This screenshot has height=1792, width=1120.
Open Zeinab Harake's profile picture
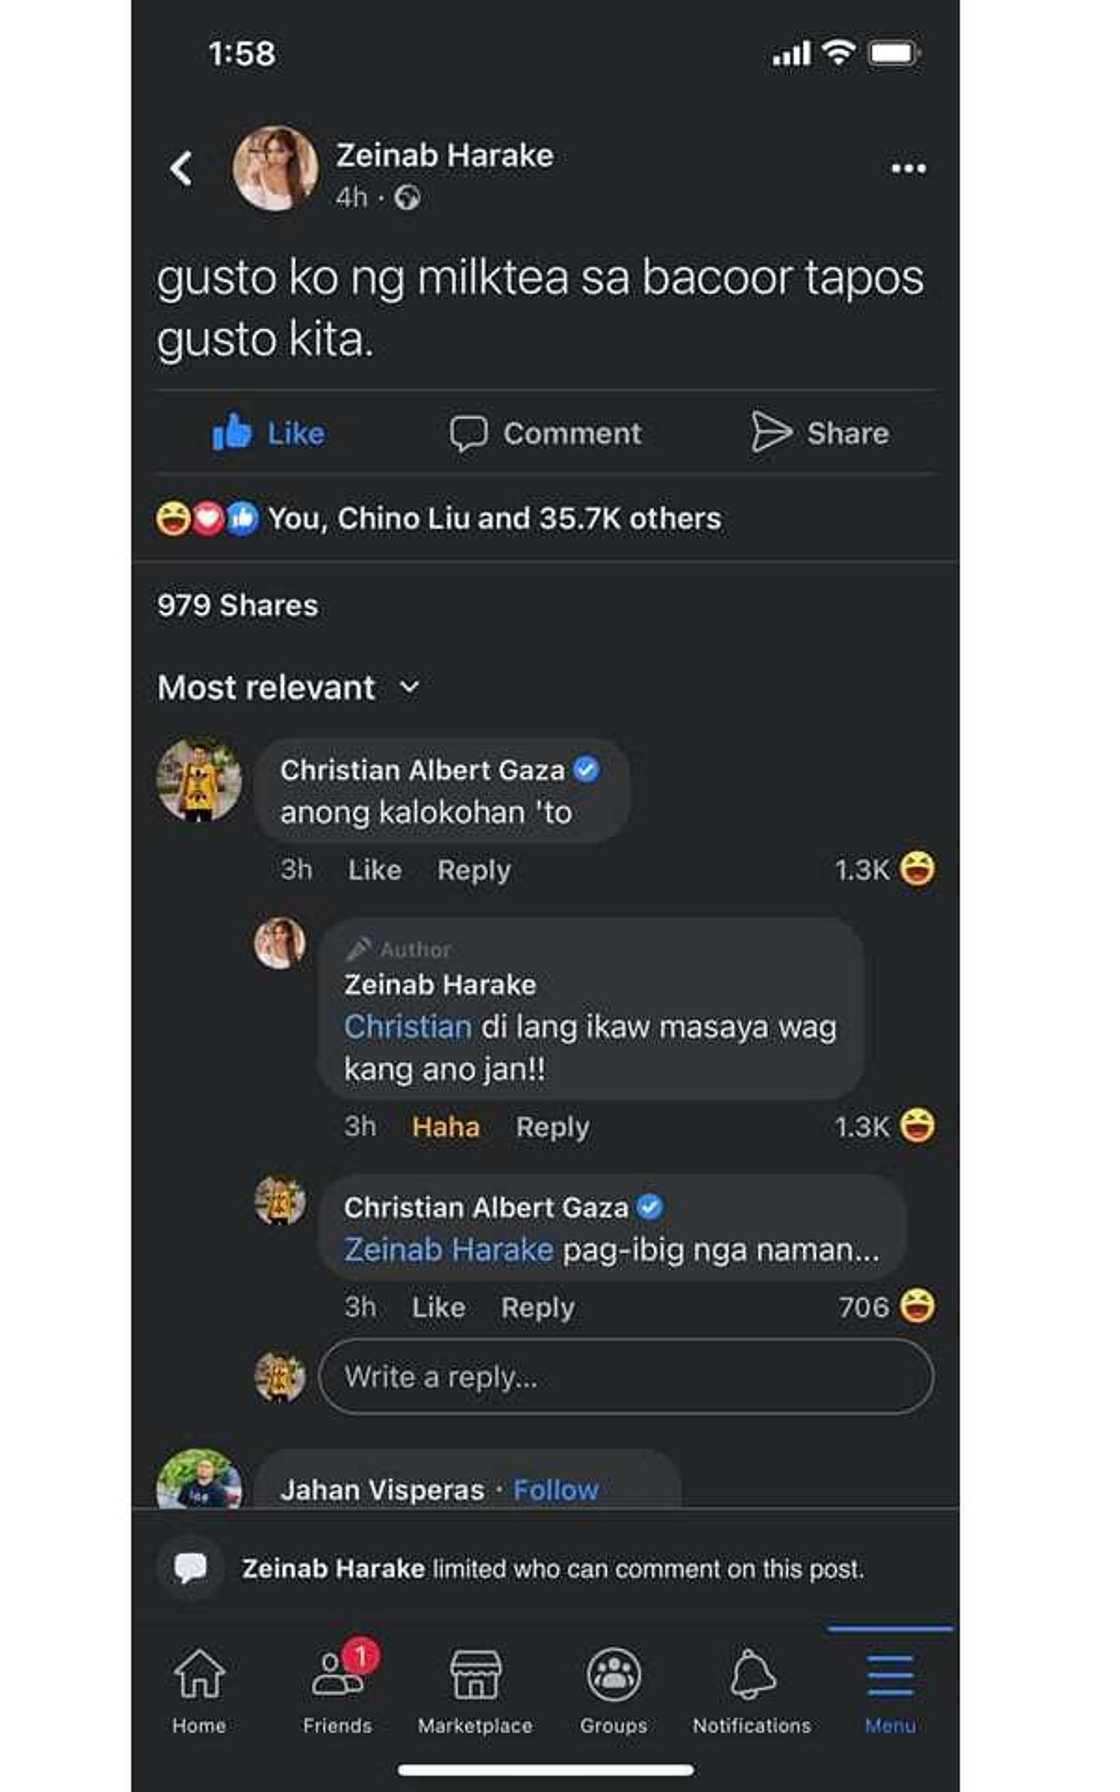point(275,168)
